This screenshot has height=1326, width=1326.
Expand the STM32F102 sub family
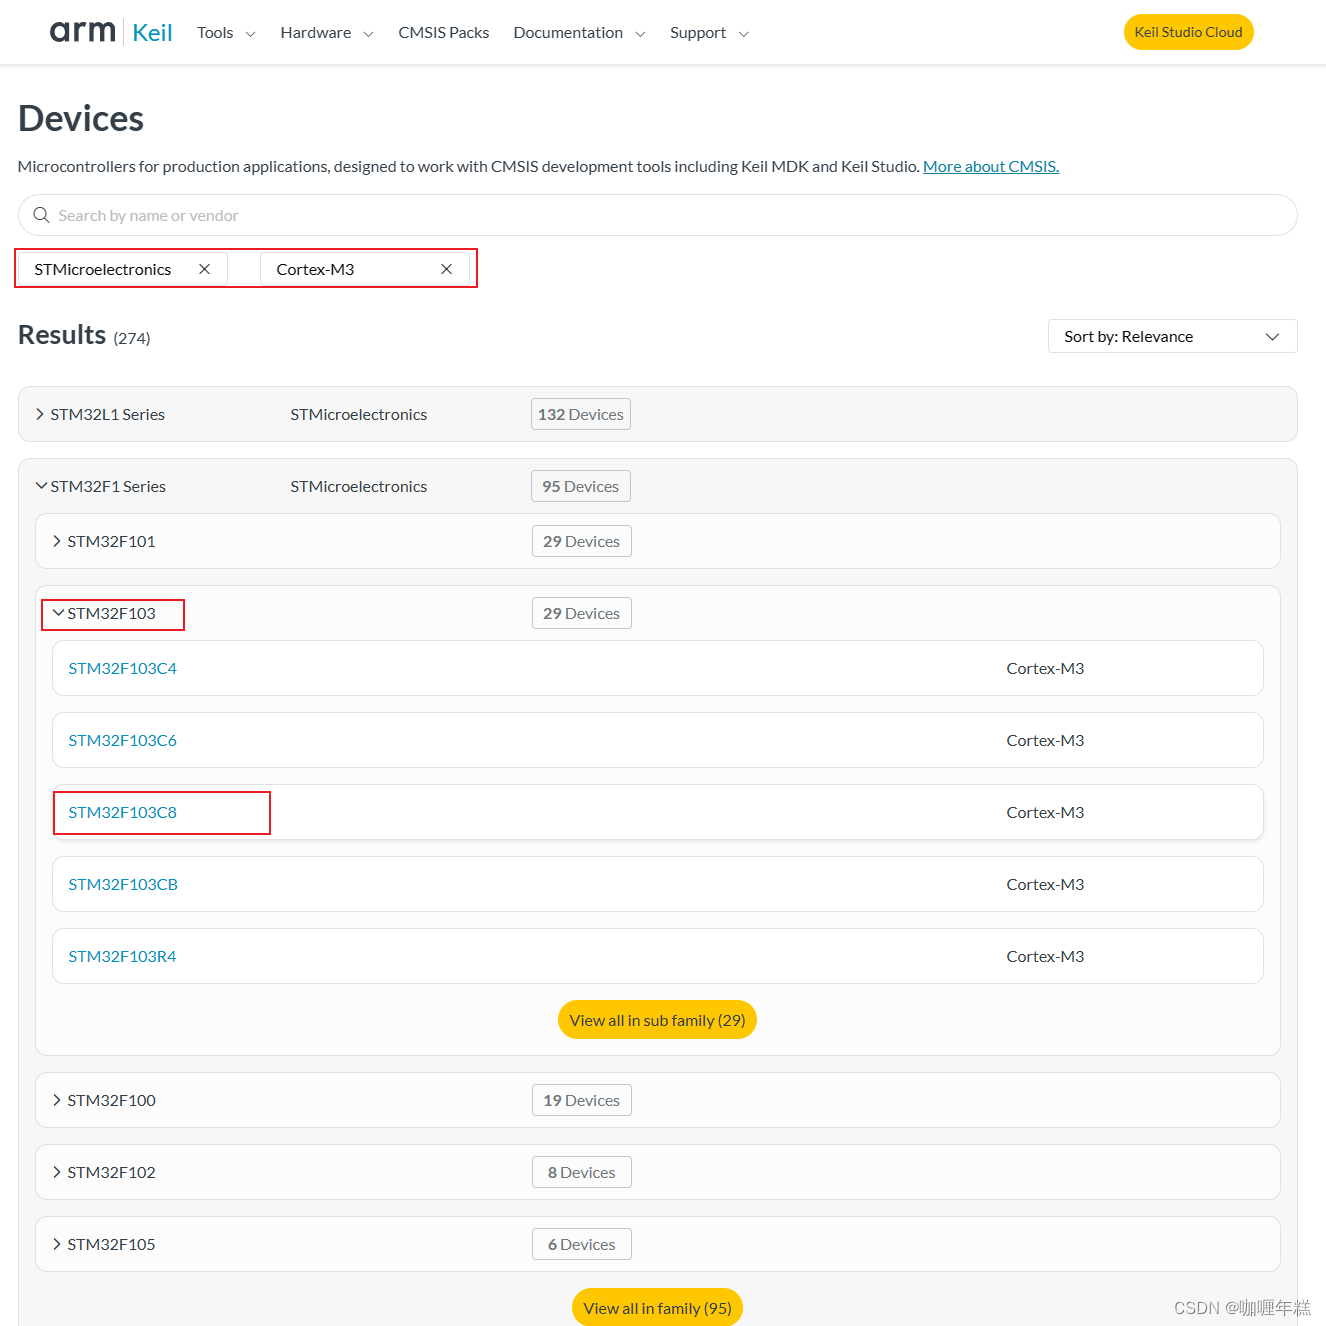[658, 1172]
